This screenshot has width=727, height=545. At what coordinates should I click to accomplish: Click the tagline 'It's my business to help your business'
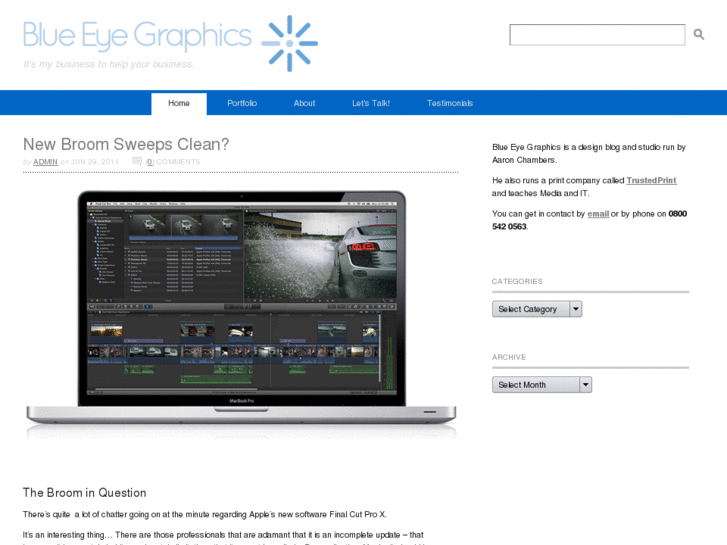(x=108, y=64)
